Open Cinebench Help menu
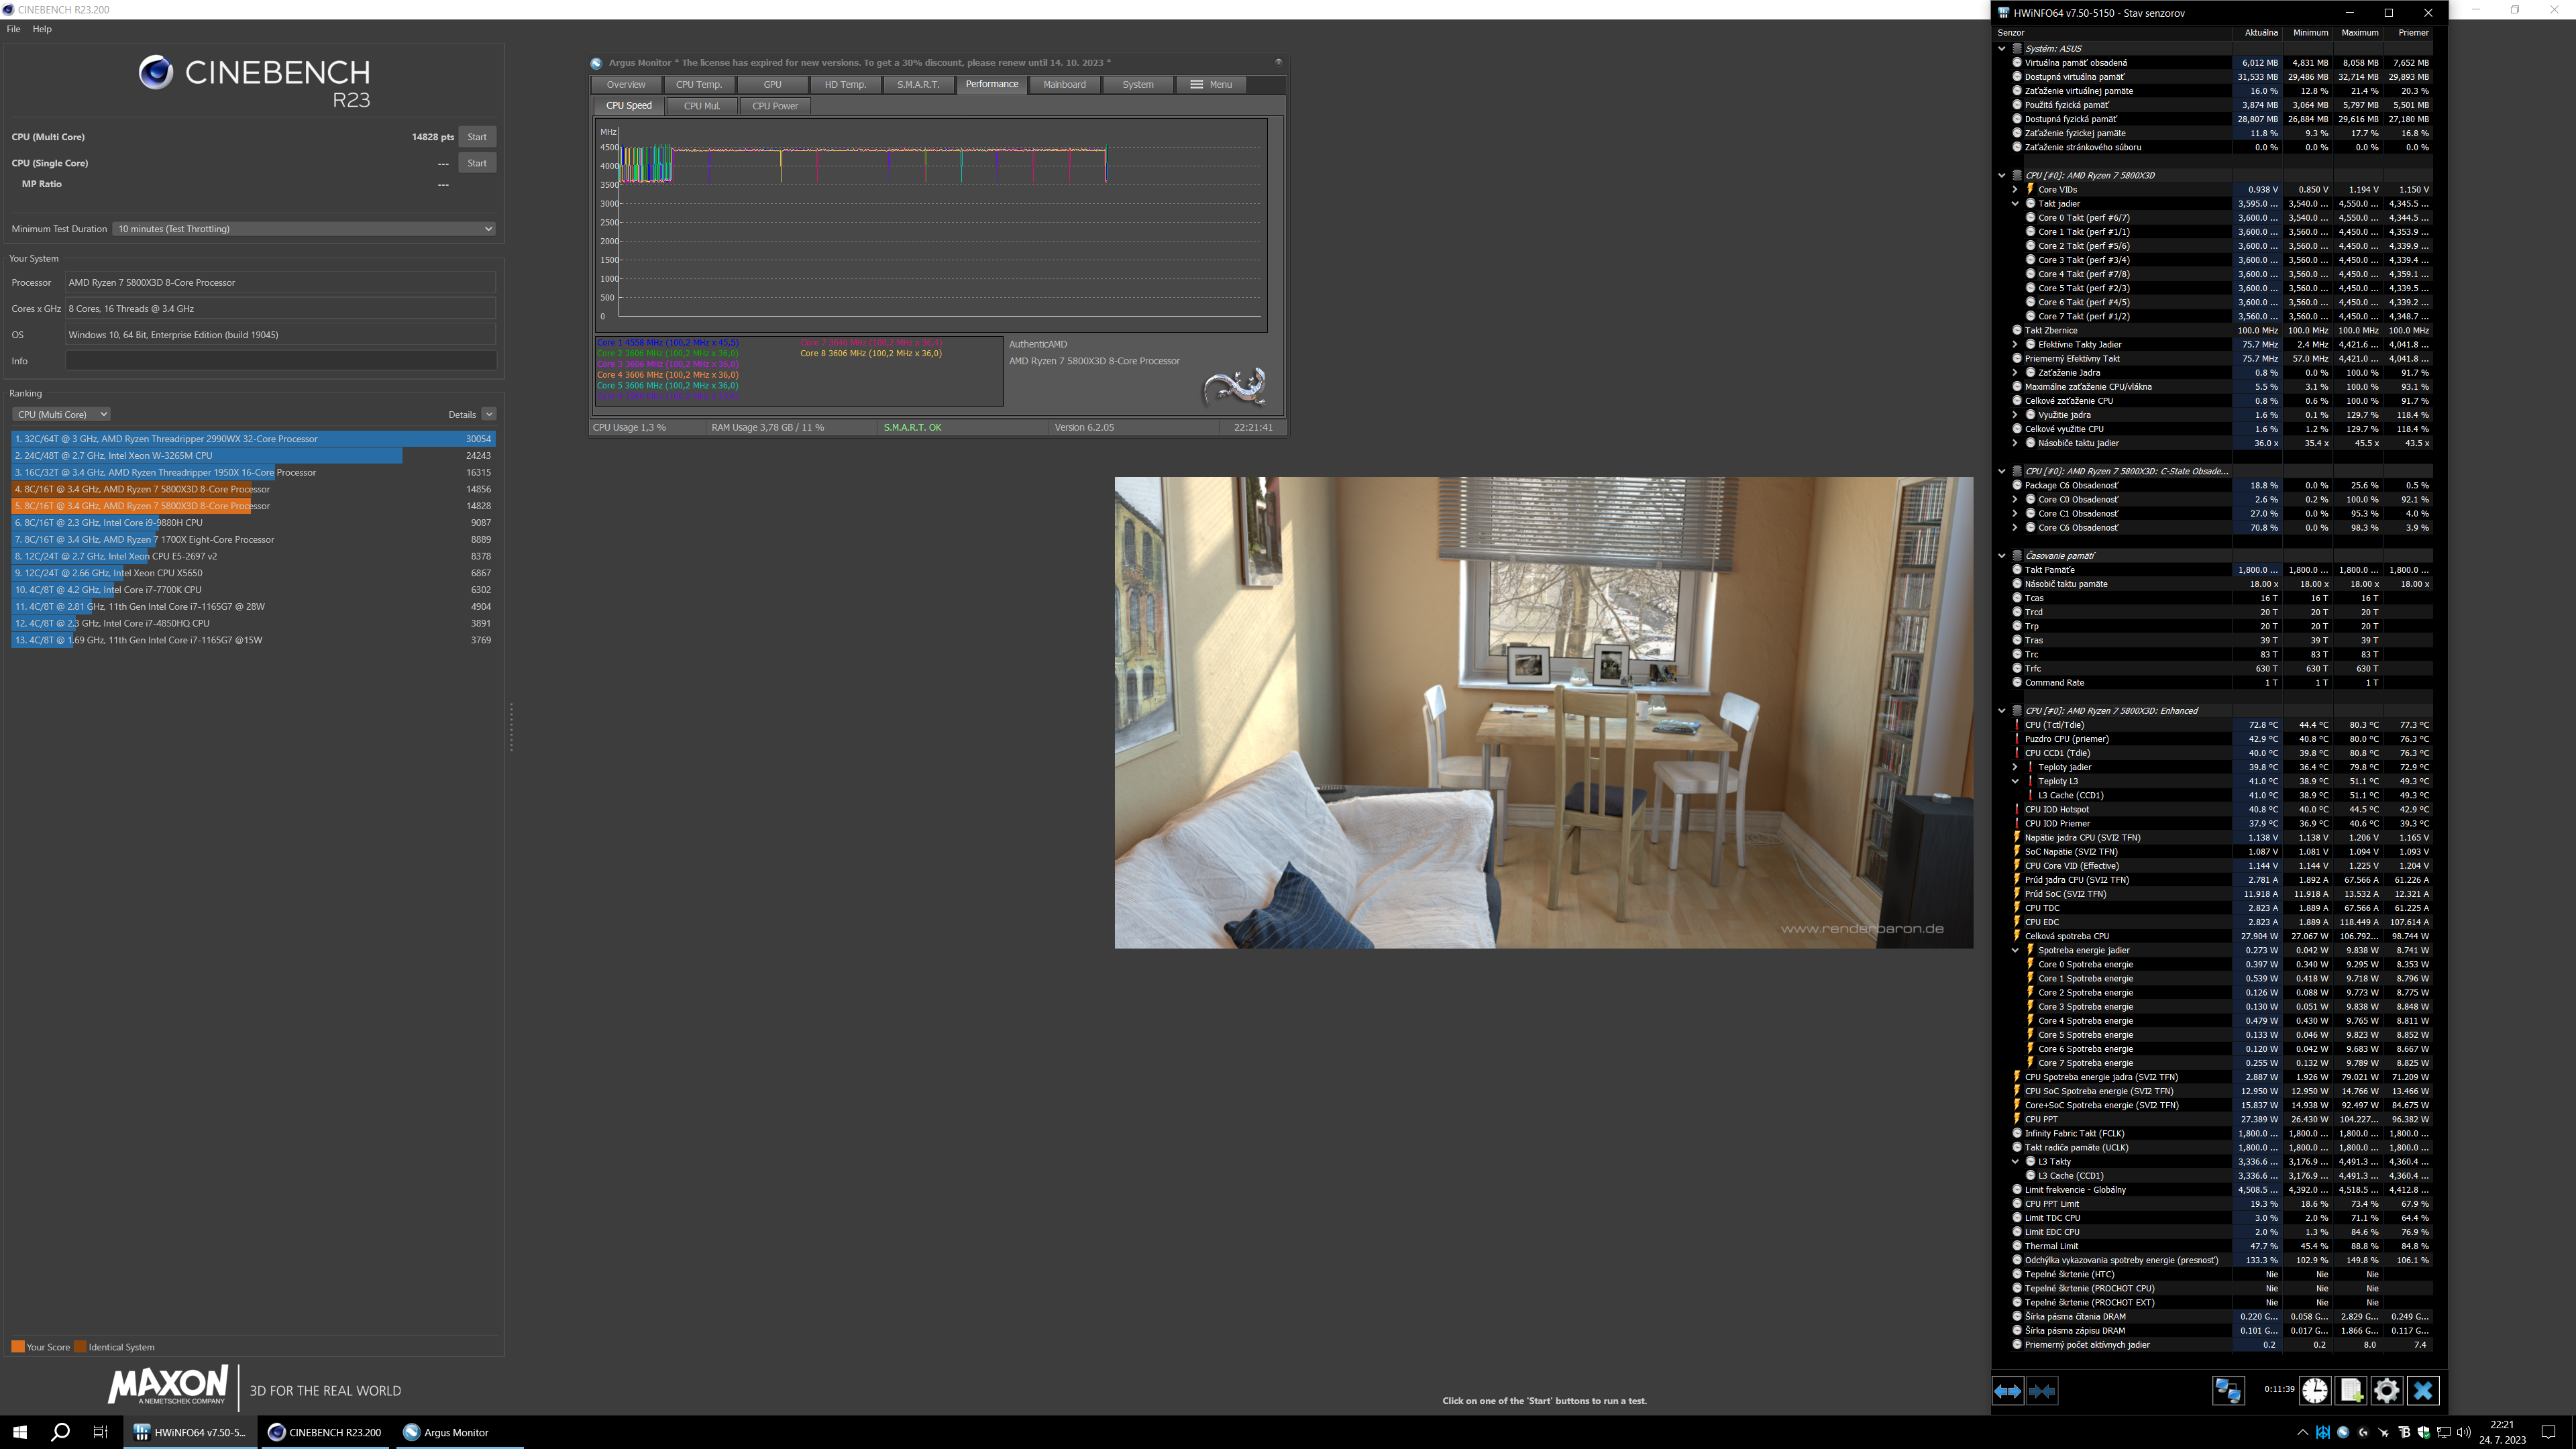Screen dimensions: 2576x1449 (x=42, y=29)
